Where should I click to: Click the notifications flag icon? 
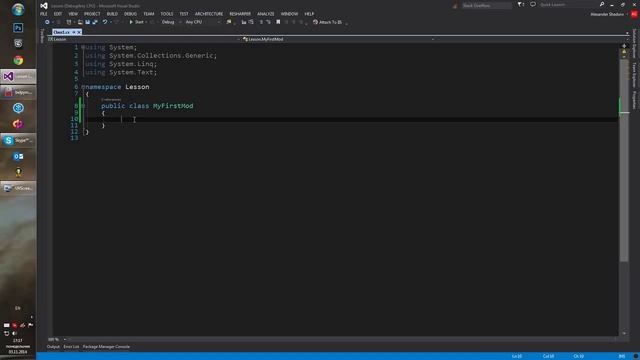520,4
